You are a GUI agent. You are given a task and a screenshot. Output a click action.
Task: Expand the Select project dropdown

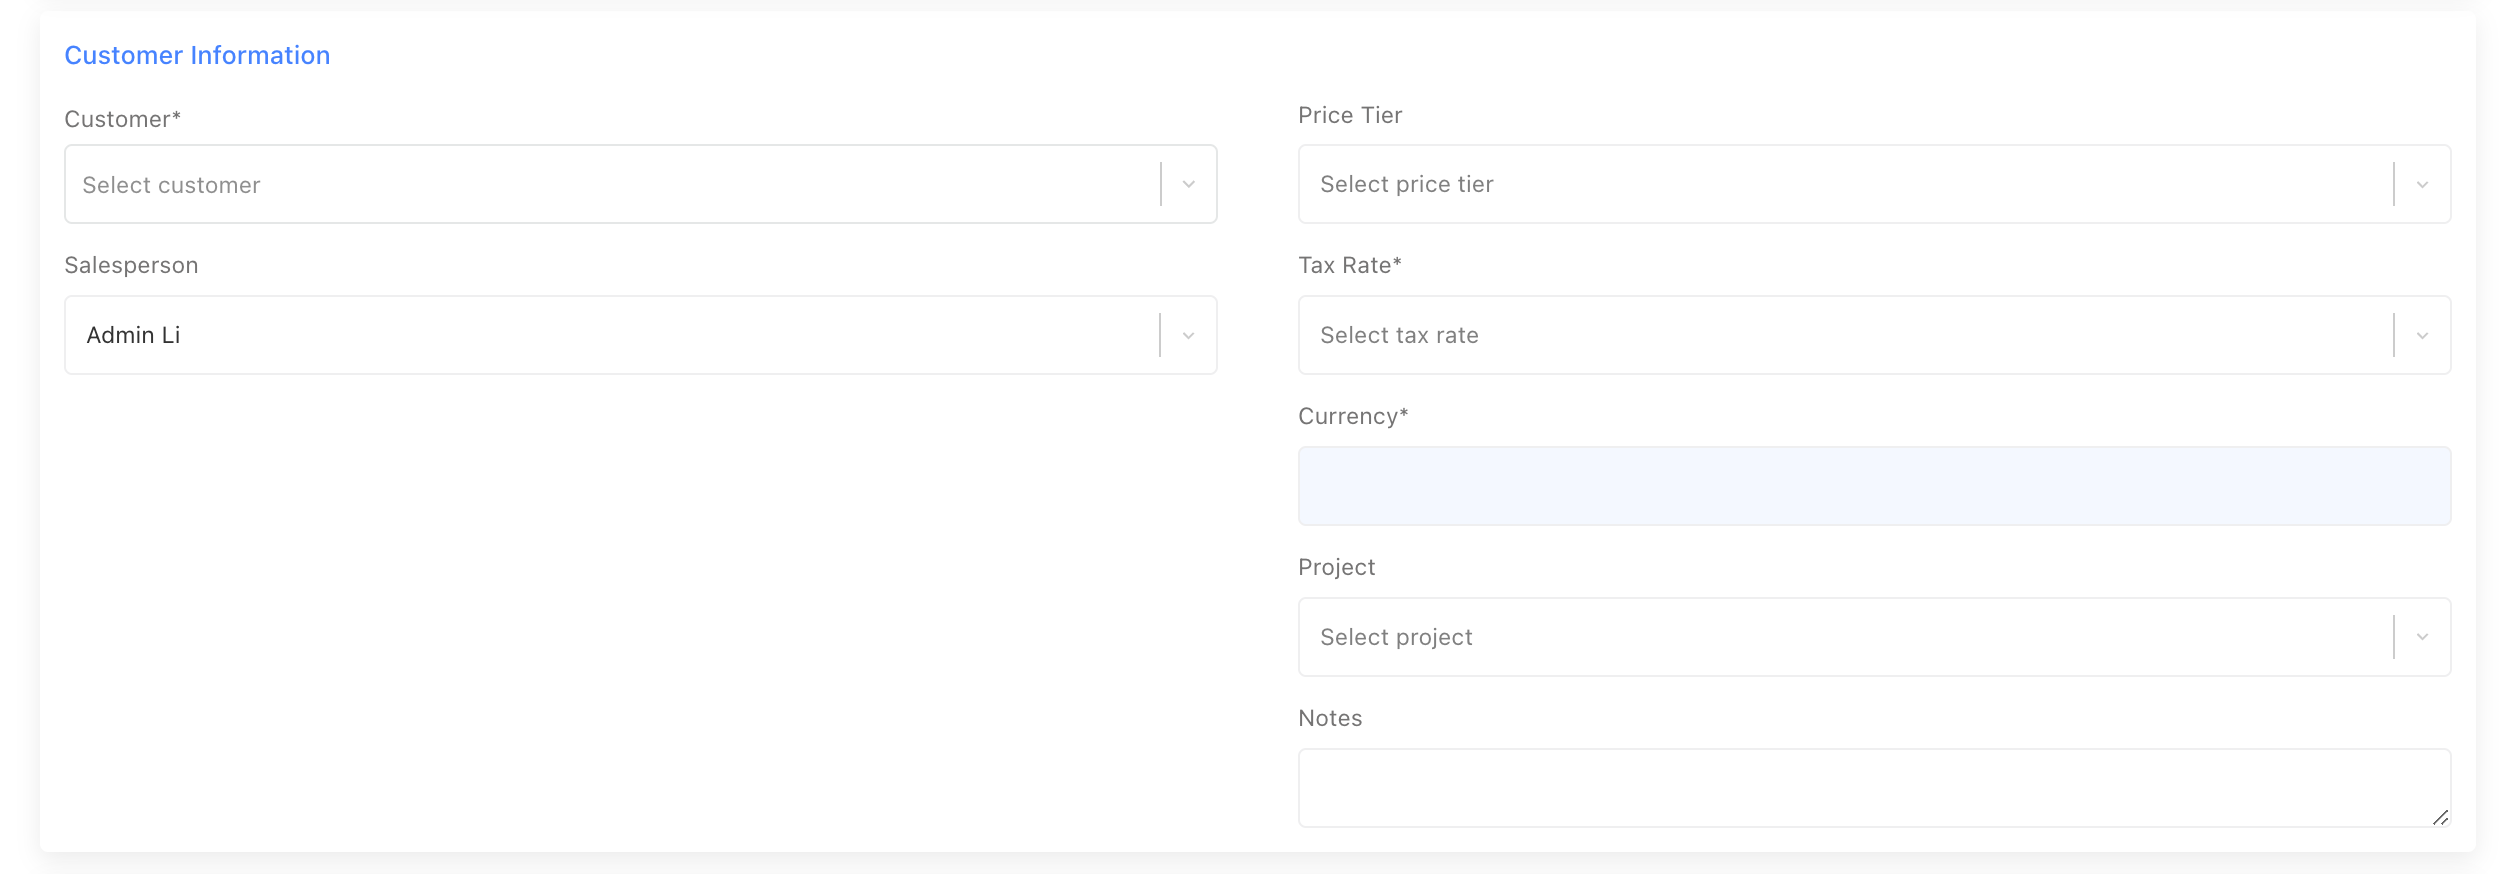[1845, 638]
